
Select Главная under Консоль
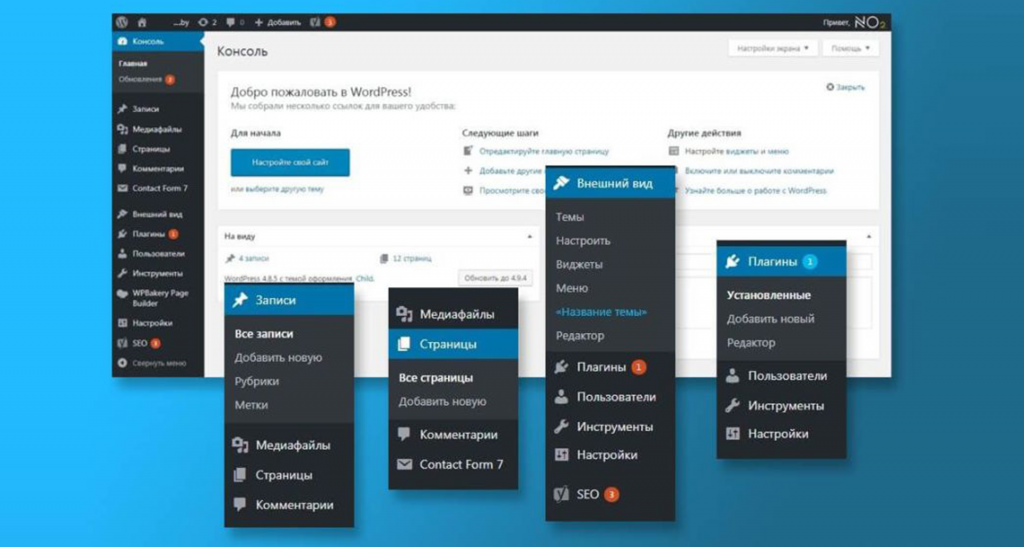click(133, 64)
